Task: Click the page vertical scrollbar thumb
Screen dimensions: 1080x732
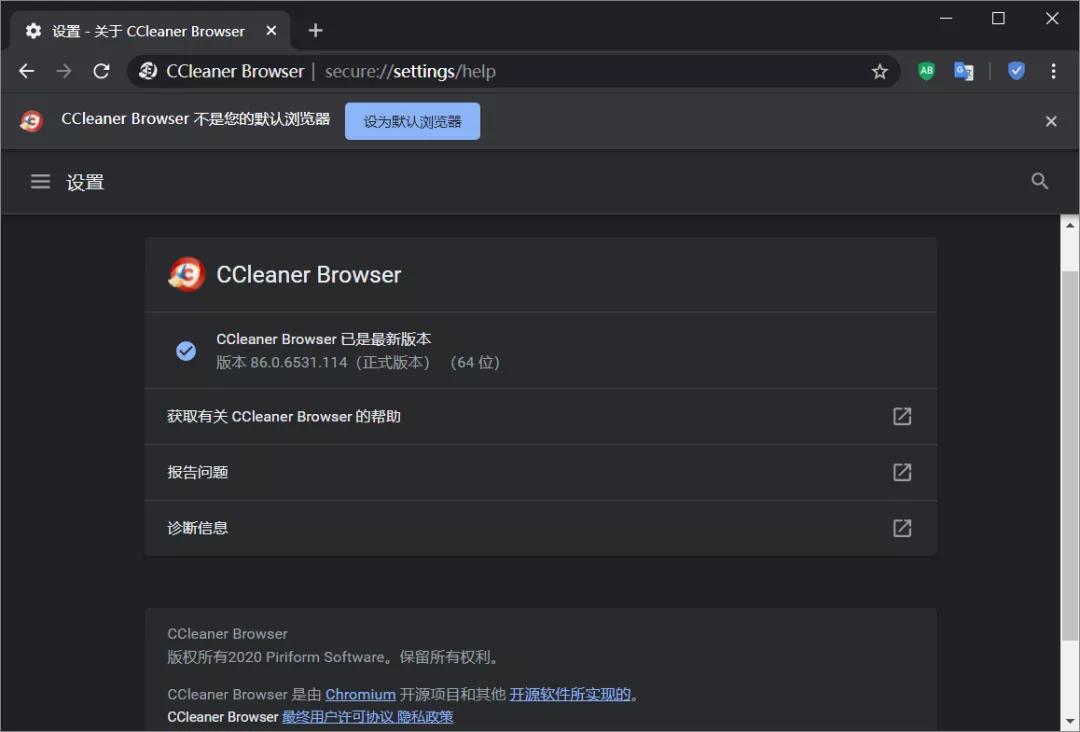Action: pyautogui.click(x=1070, y=454)
